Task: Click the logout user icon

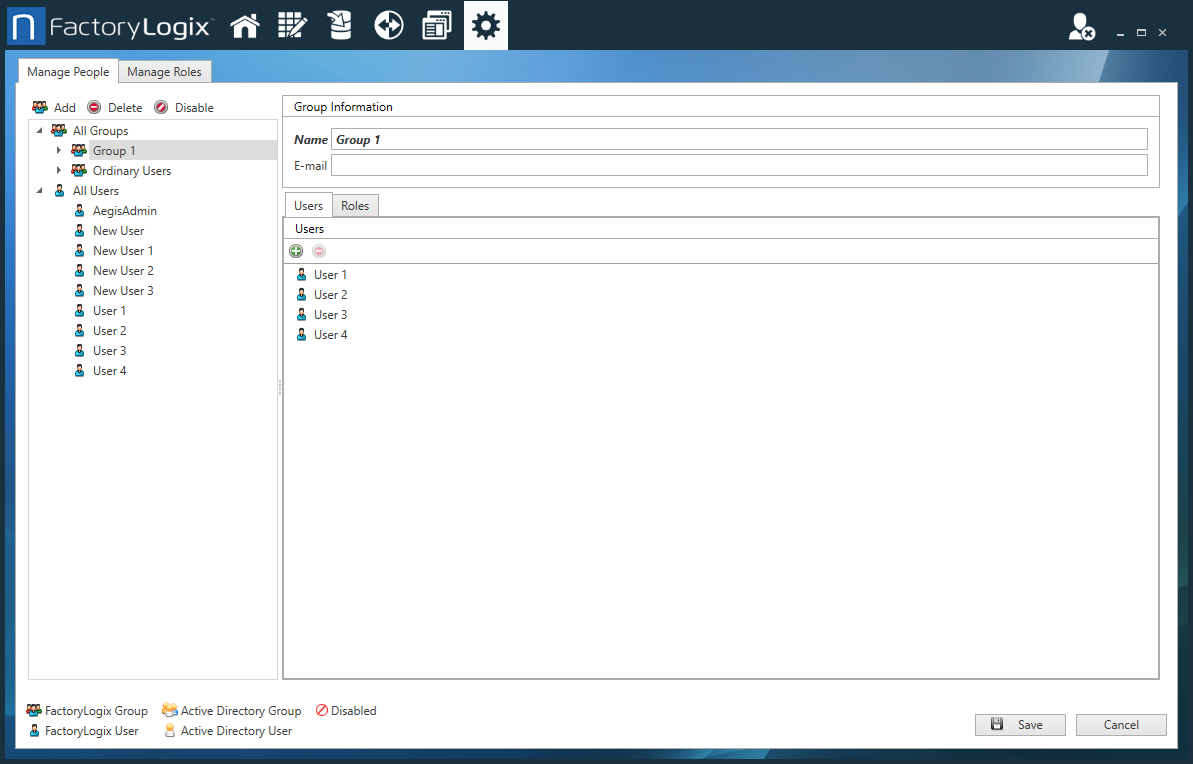Action: (1079, 28)
